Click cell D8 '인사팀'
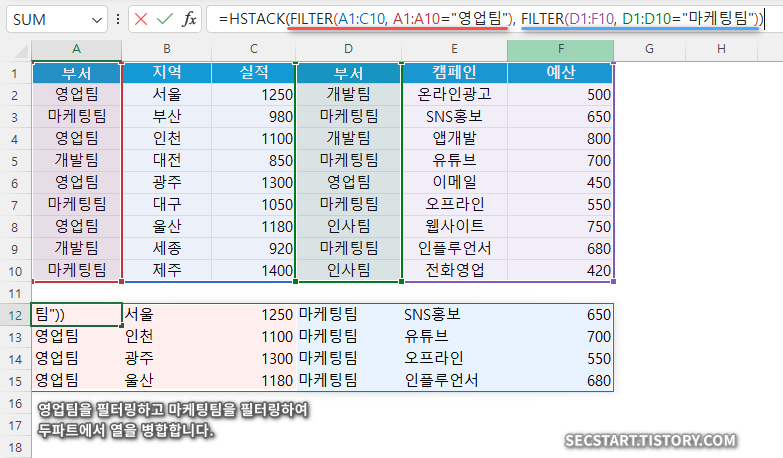The image size is (783, 458). pos(349,226)
